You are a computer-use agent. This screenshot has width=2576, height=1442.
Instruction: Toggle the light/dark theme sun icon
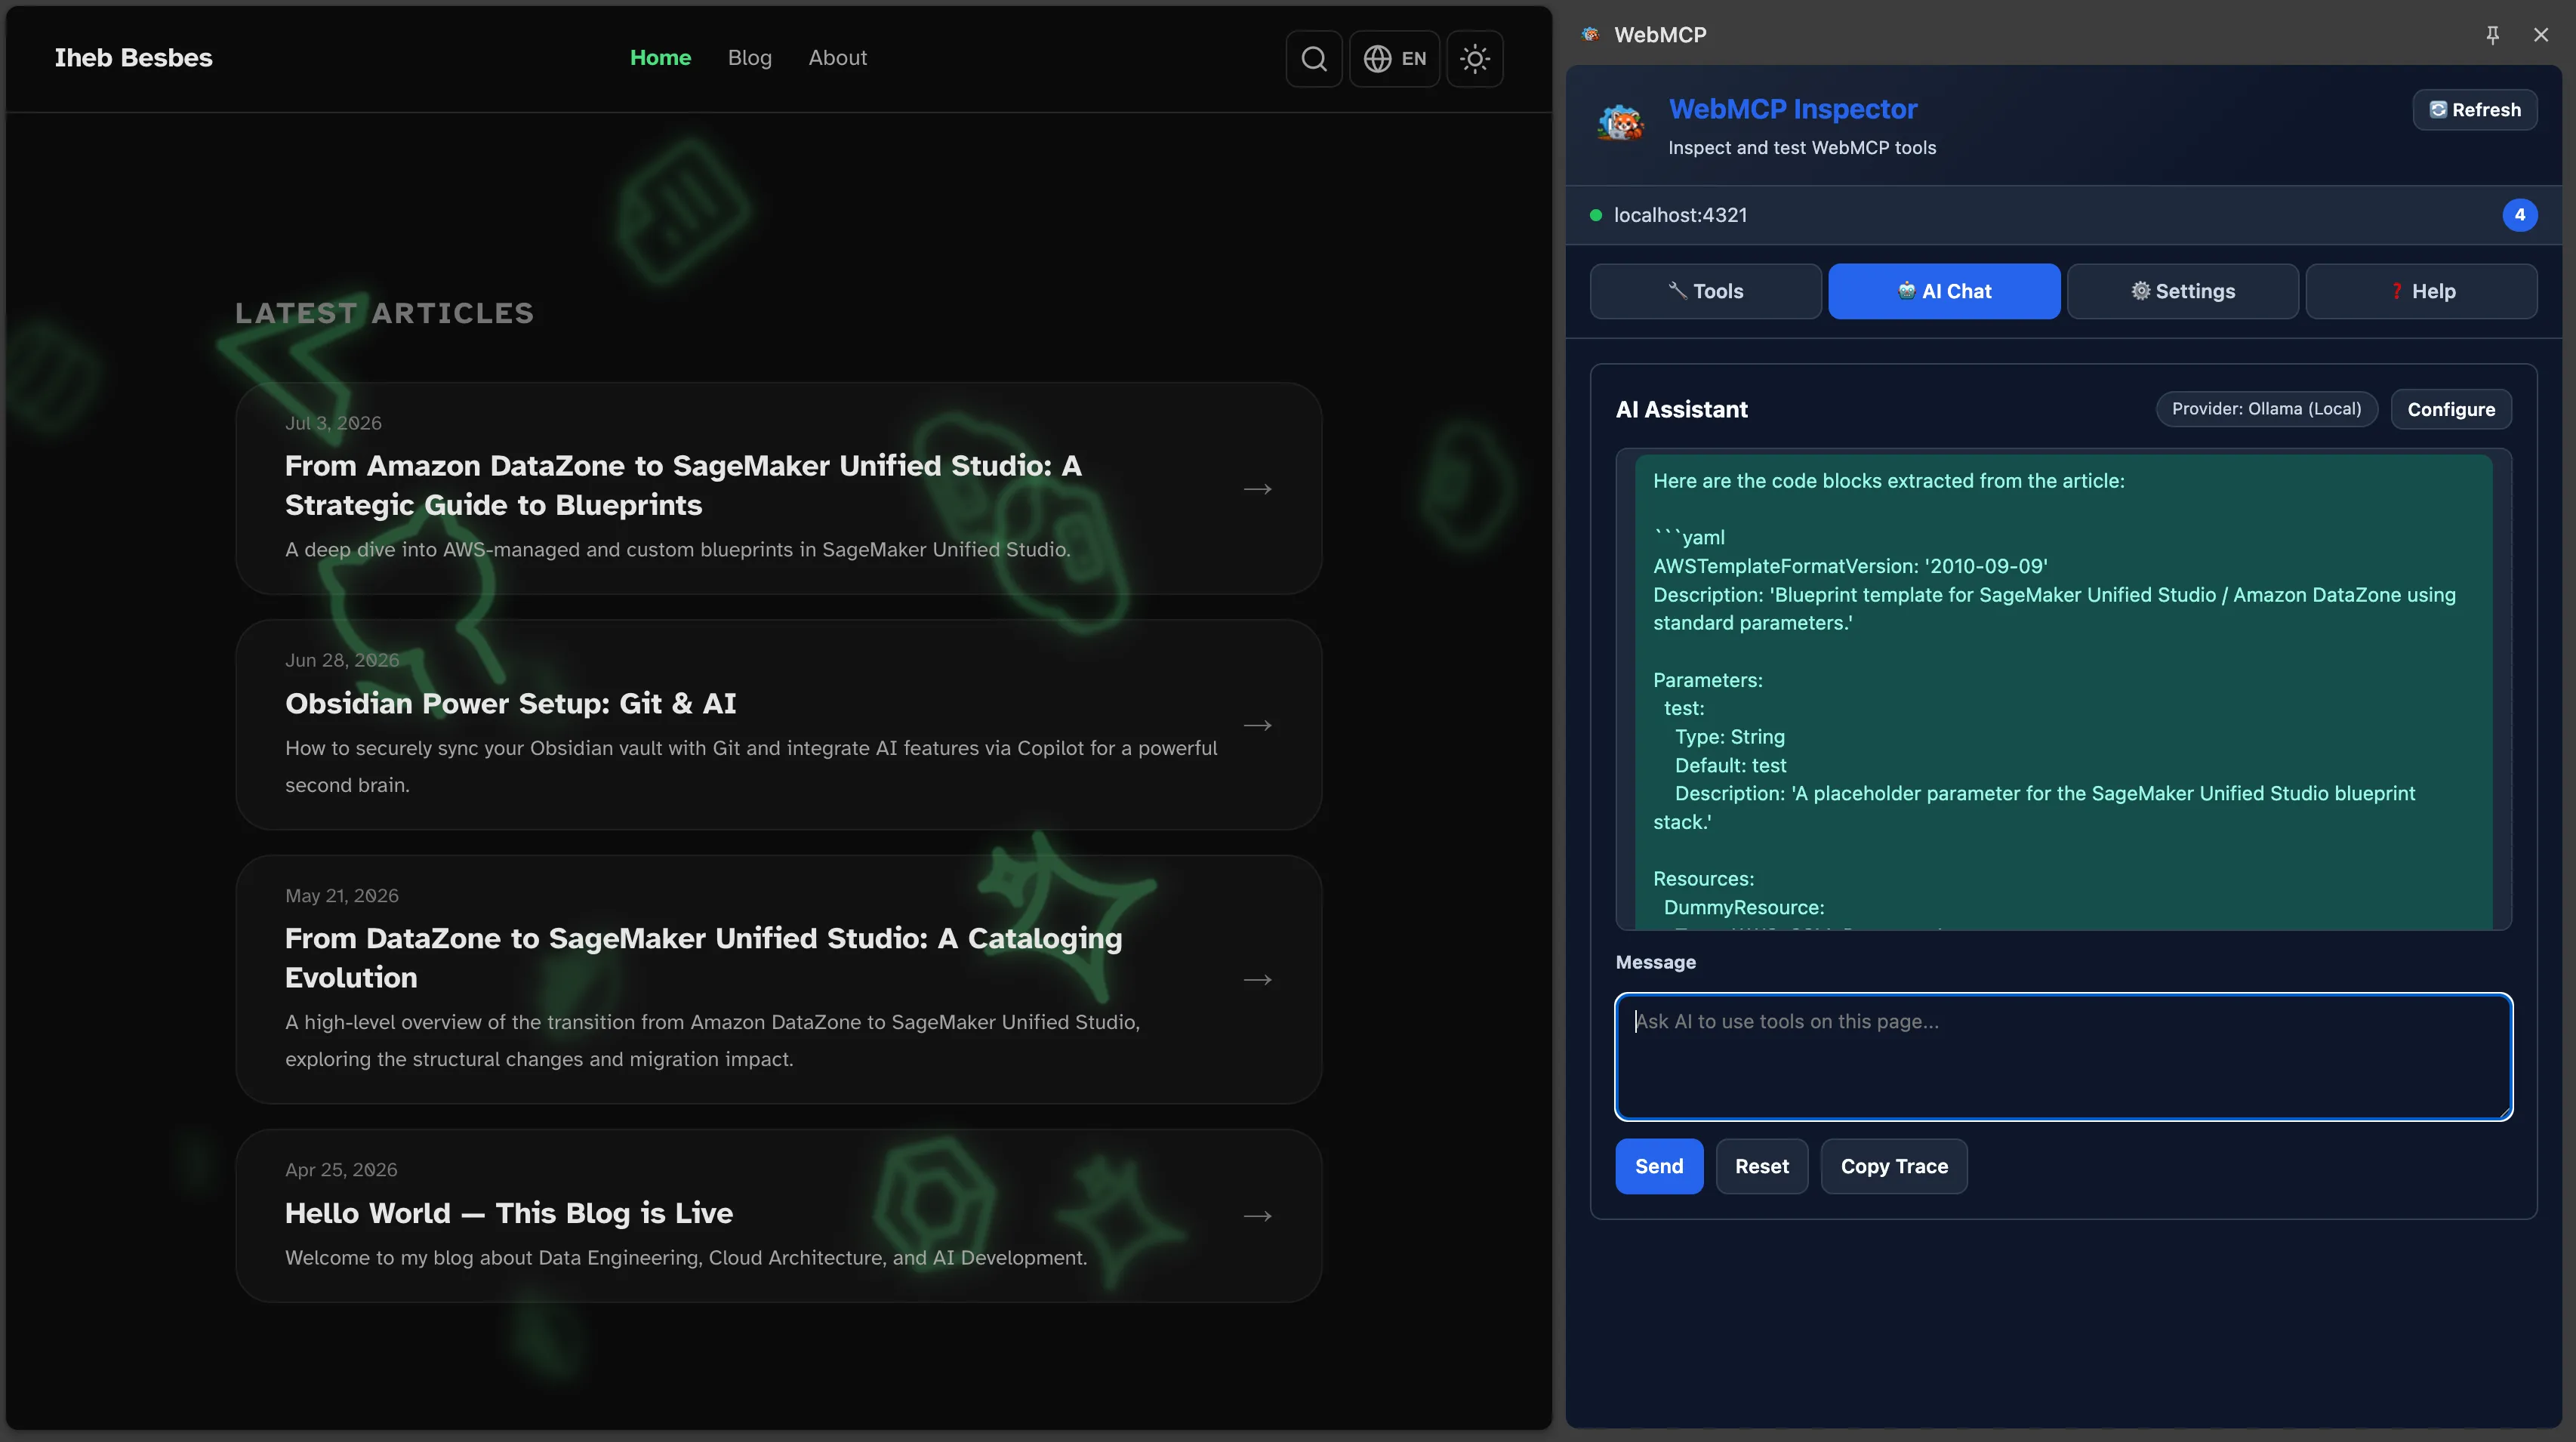point(1474,59)
